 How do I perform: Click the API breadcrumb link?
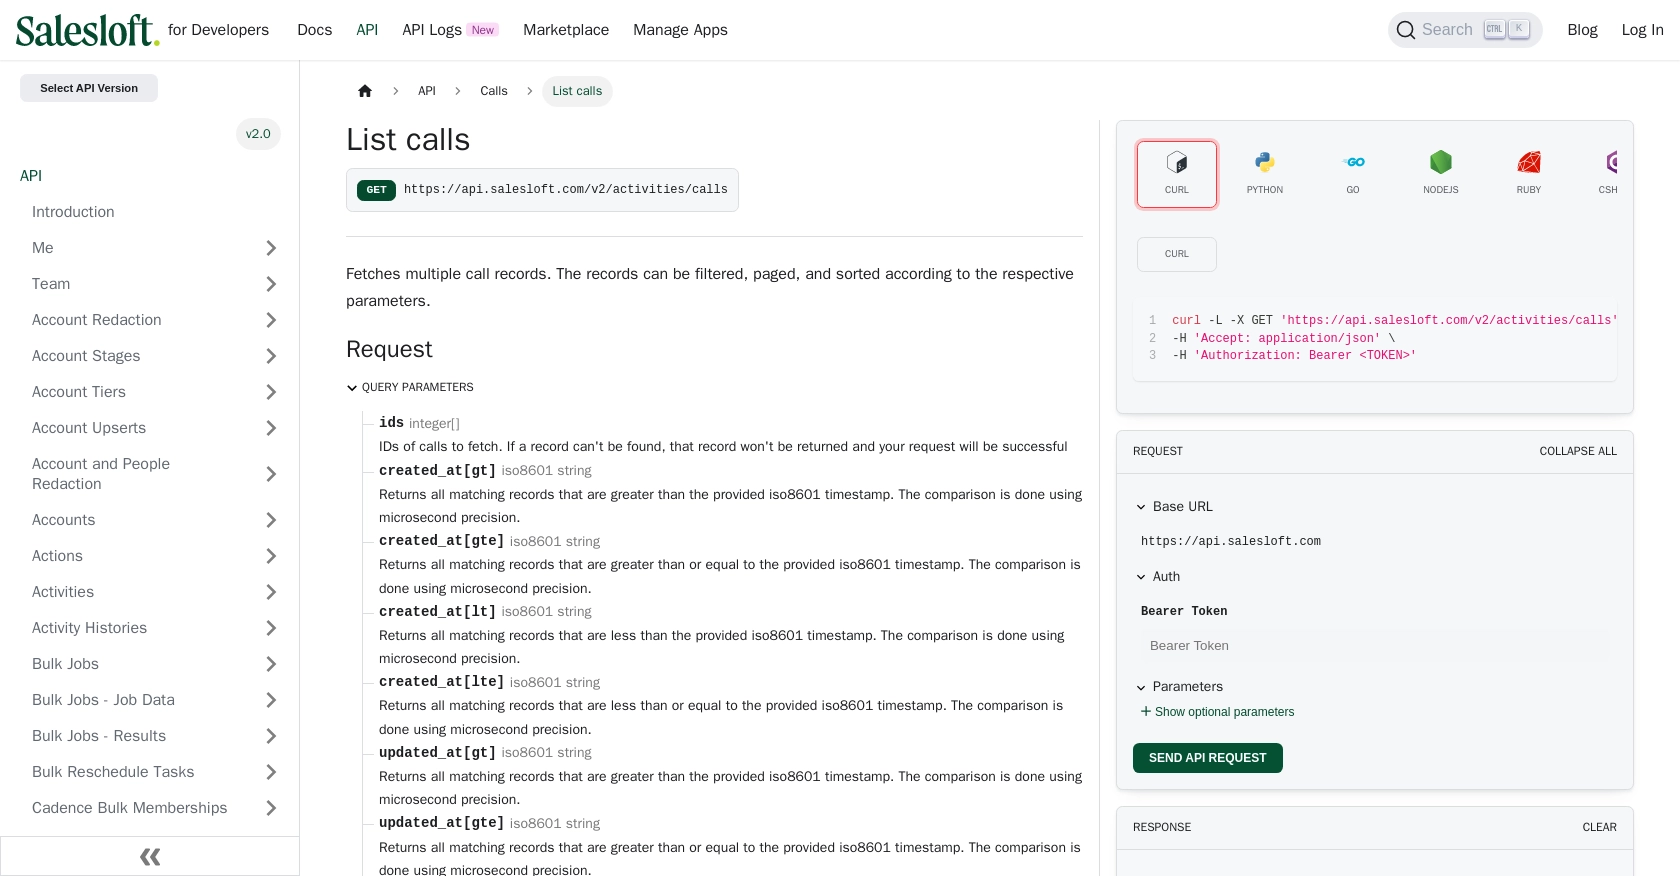[427, 91]
